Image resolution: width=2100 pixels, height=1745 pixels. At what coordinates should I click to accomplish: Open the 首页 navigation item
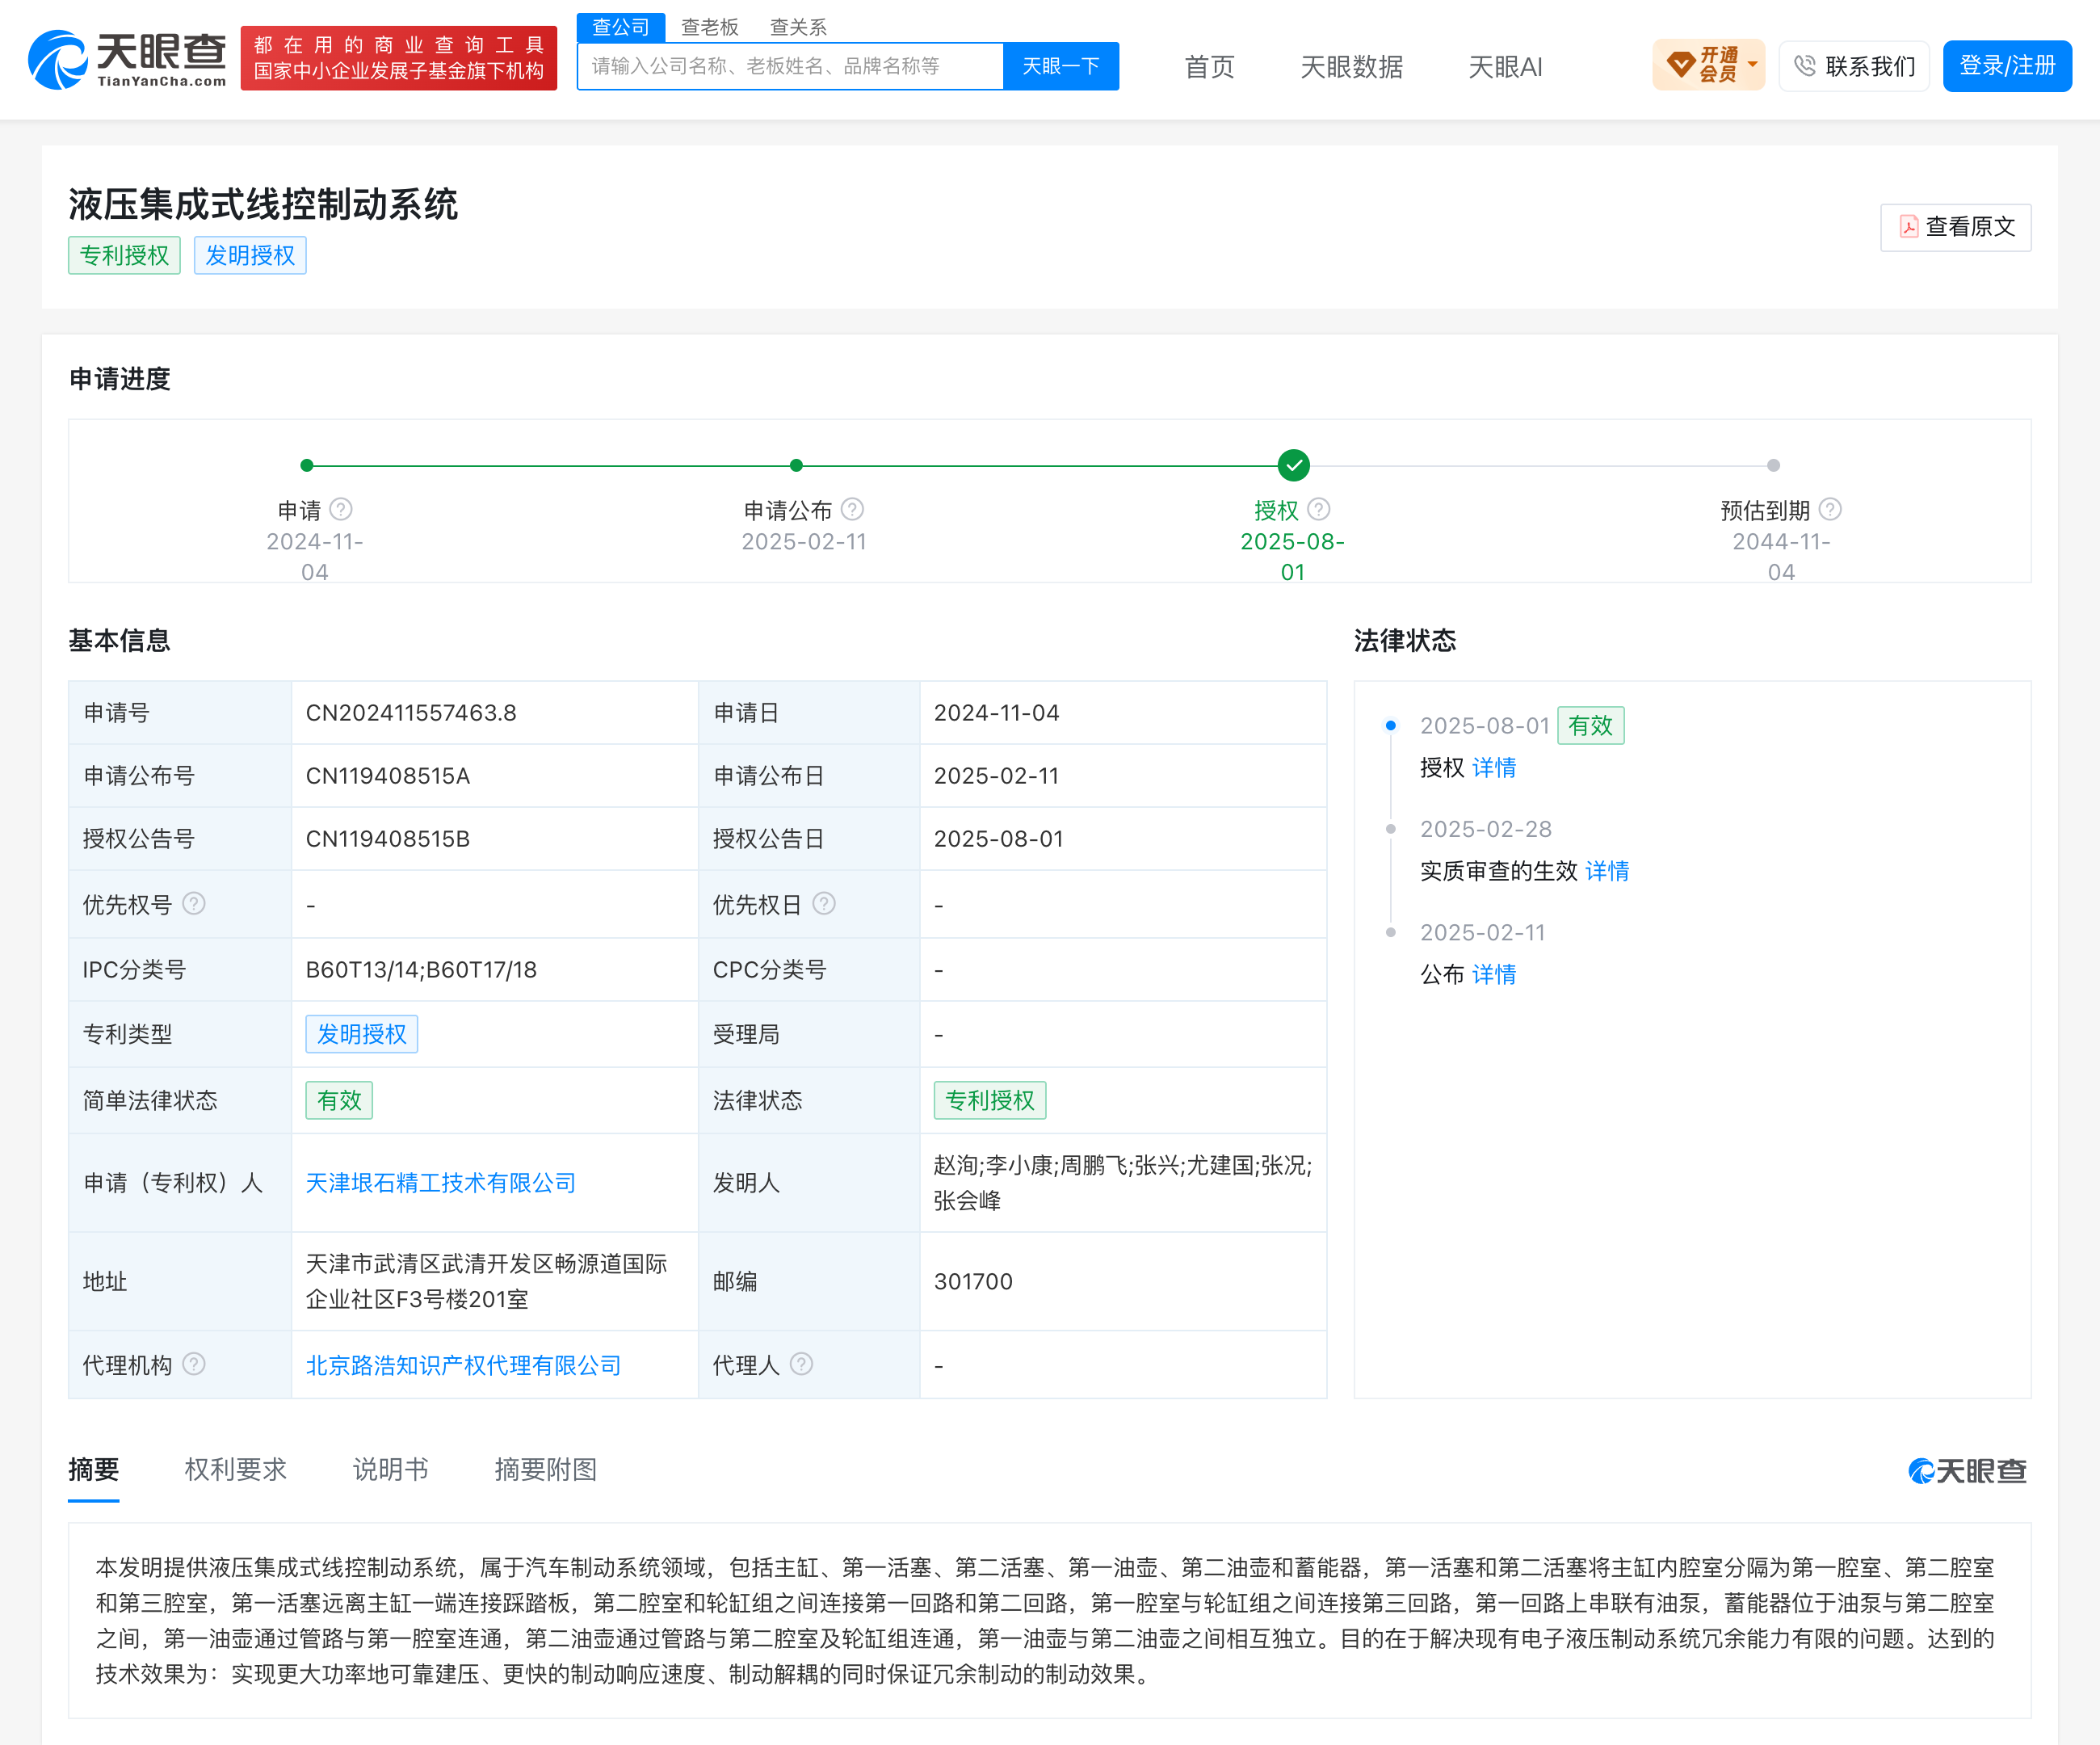[x=1209, y=67]
